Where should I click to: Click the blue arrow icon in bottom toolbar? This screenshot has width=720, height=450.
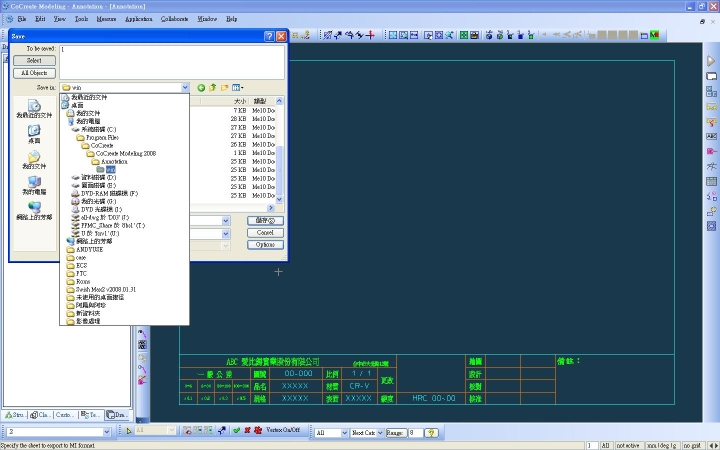222,431
